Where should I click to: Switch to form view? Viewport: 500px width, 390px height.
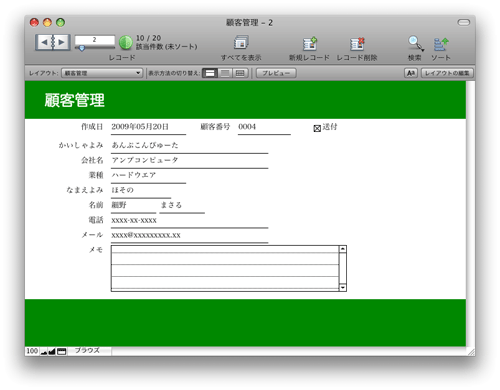[x=210, y=73]
